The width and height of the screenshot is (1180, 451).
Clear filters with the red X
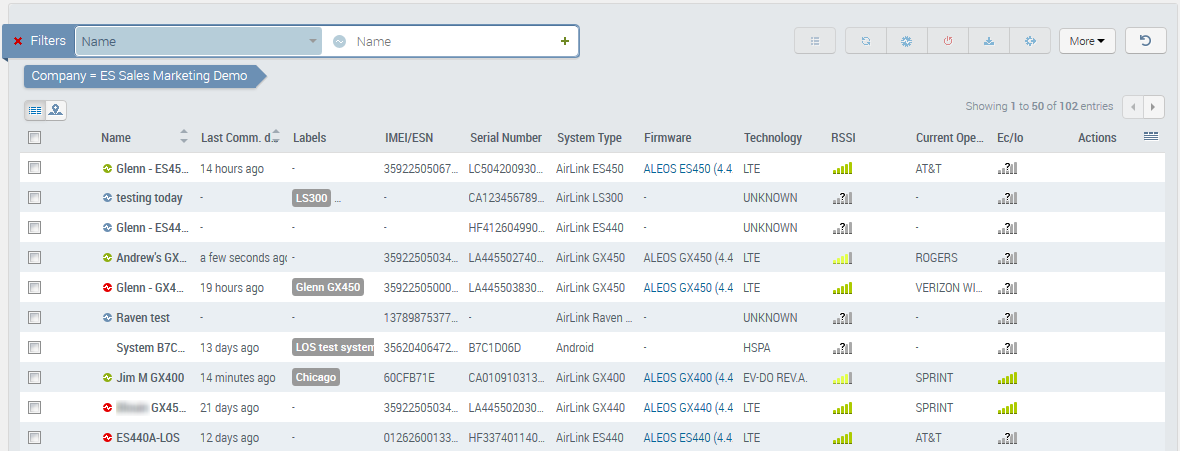click(18, 41)
